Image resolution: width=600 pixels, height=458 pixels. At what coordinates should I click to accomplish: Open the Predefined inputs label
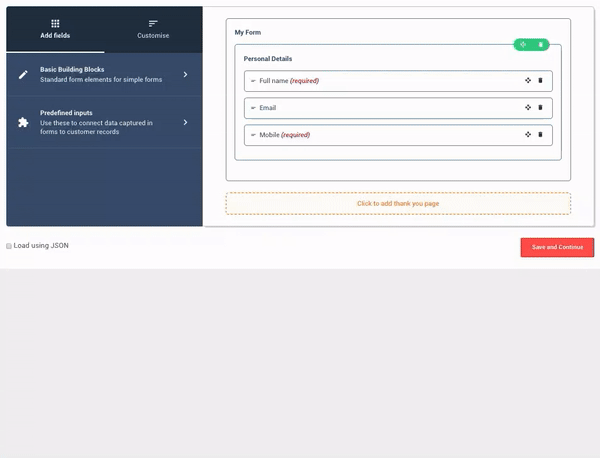pos(66,113)
